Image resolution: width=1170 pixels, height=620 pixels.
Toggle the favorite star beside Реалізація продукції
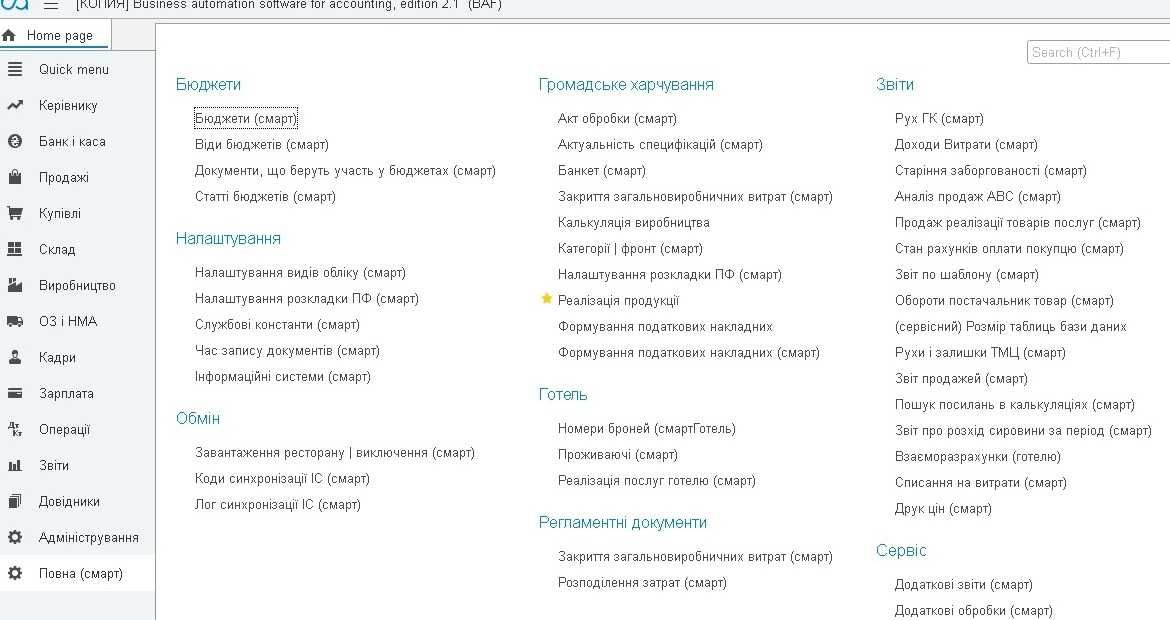546,299
